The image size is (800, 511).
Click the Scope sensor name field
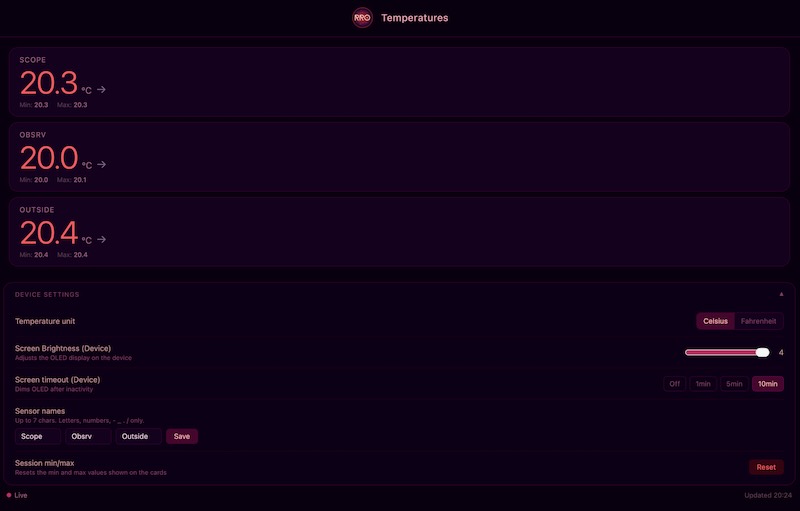(38, 437)
